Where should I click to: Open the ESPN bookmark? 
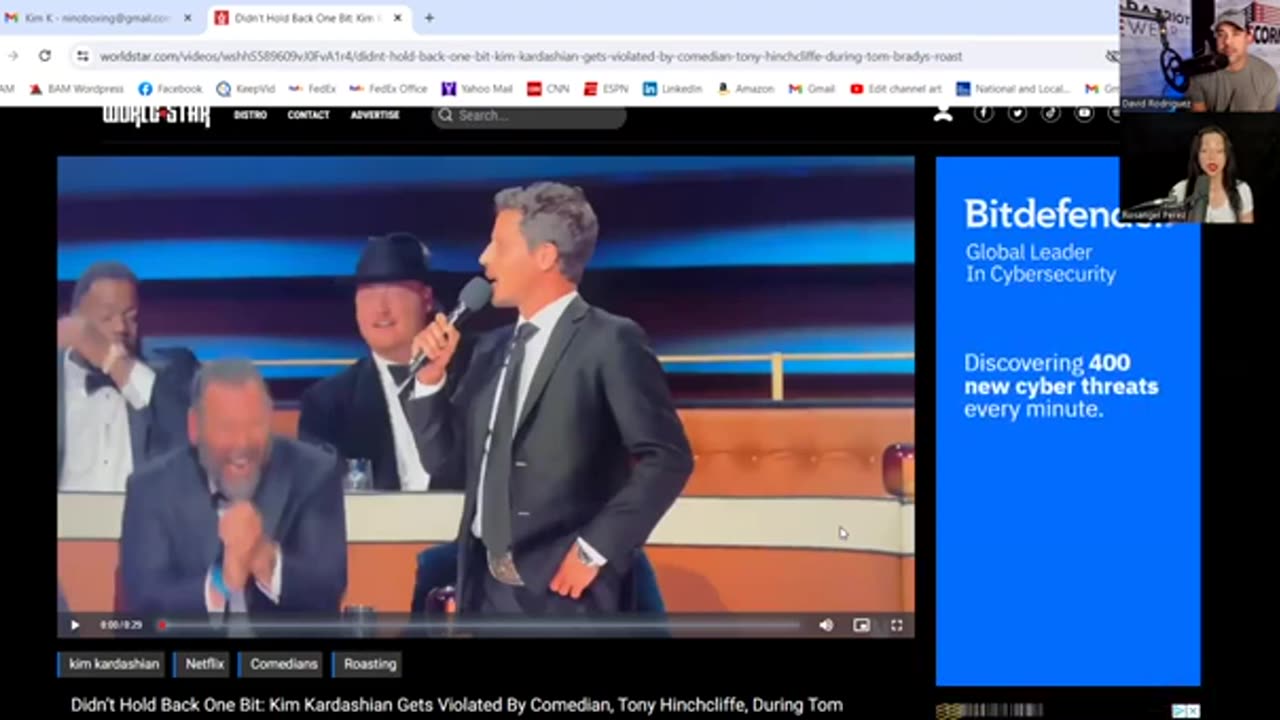(x=606, y=89)
